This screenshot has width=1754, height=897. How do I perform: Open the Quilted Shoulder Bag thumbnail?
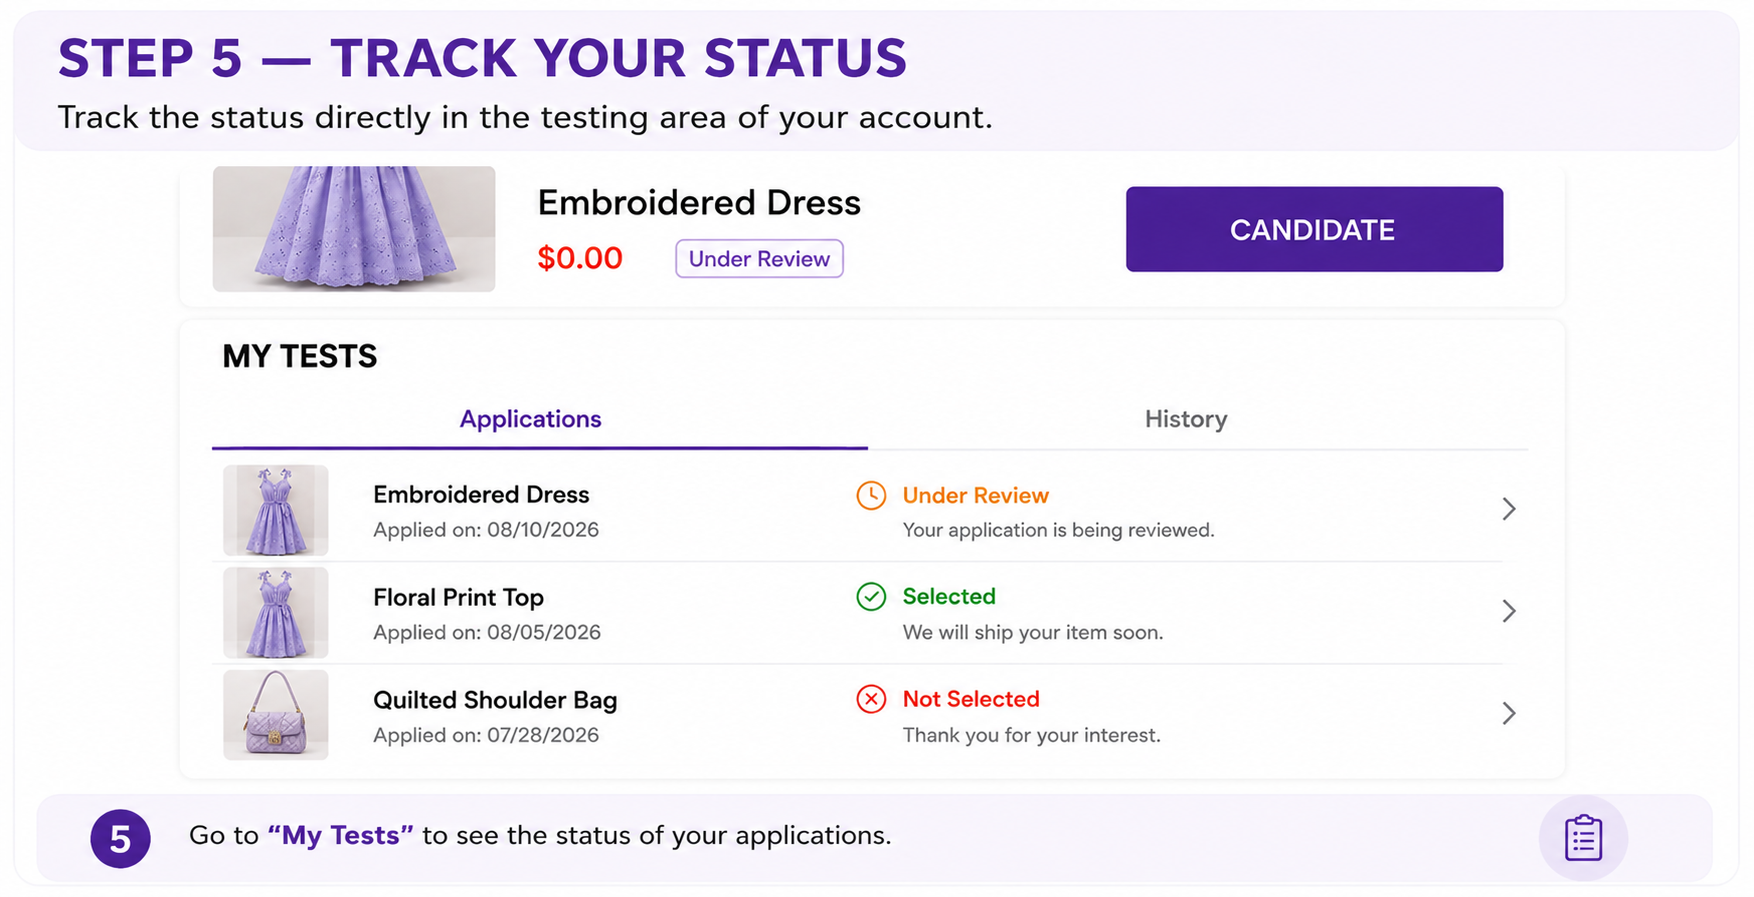276,715
